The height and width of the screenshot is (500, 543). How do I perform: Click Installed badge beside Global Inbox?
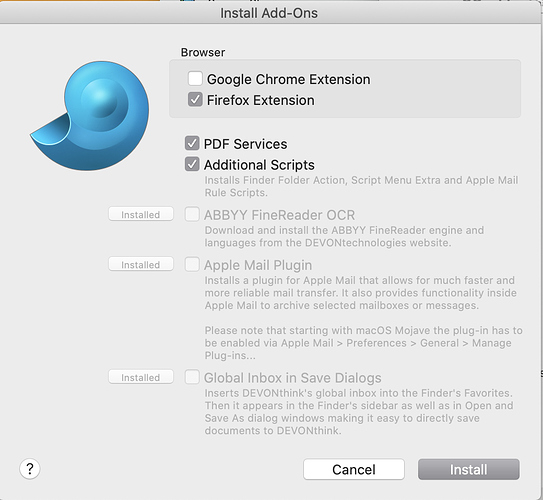tap(141, 377)
